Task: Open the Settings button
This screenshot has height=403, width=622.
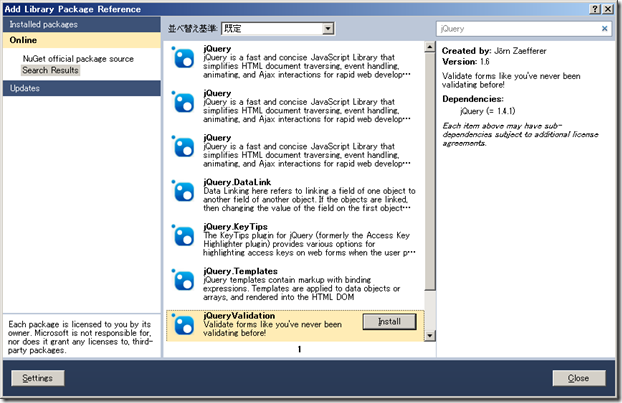Action: (38, 378)
